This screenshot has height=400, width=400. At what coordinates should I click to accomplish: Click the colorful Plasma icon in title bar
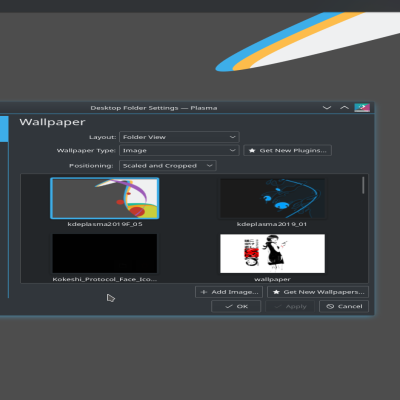(x=362, y=108)
